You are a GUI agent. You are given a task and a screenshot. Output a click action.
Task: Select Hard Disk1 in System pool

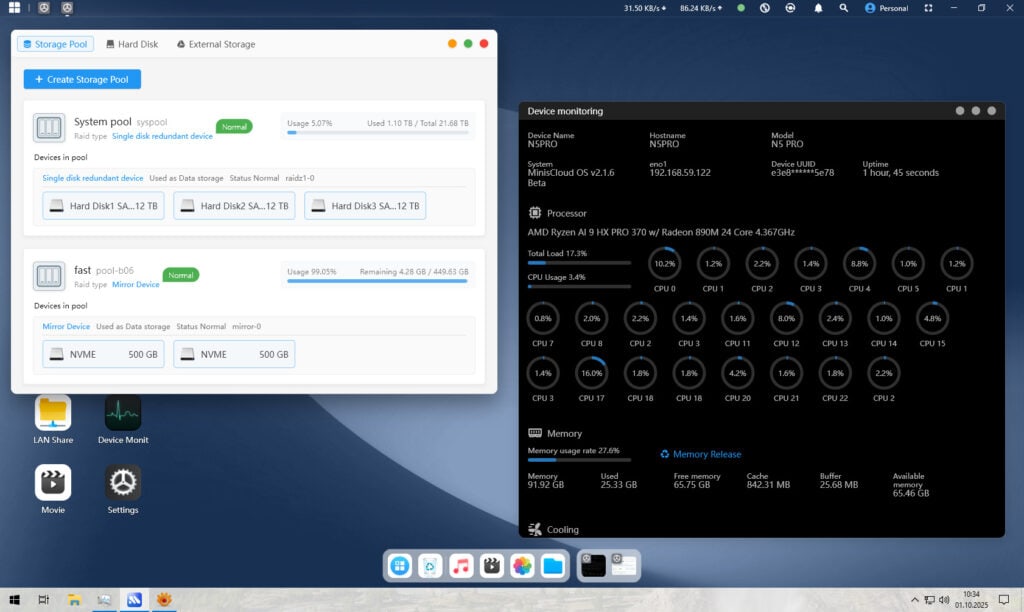[x=103, y=206]
